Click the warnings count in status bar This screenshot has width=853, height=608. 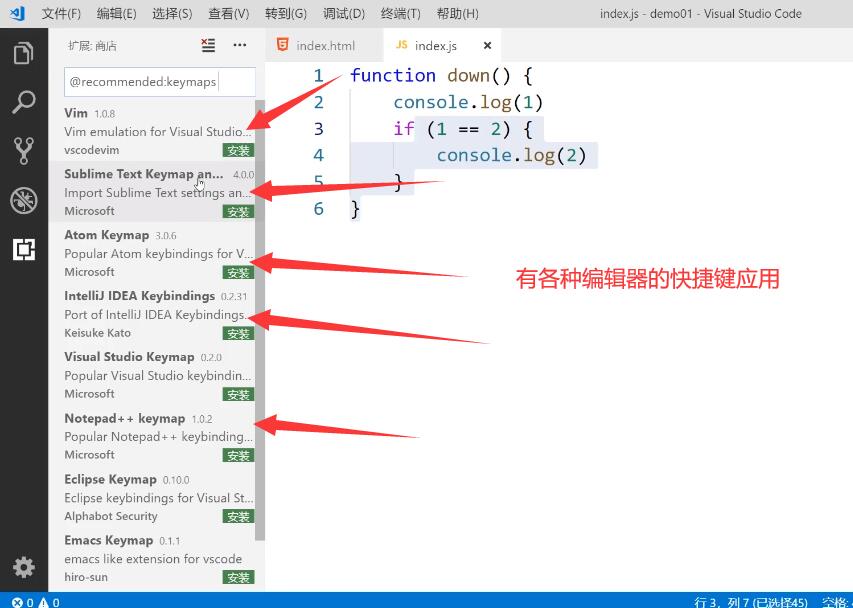tap(49, 602)
